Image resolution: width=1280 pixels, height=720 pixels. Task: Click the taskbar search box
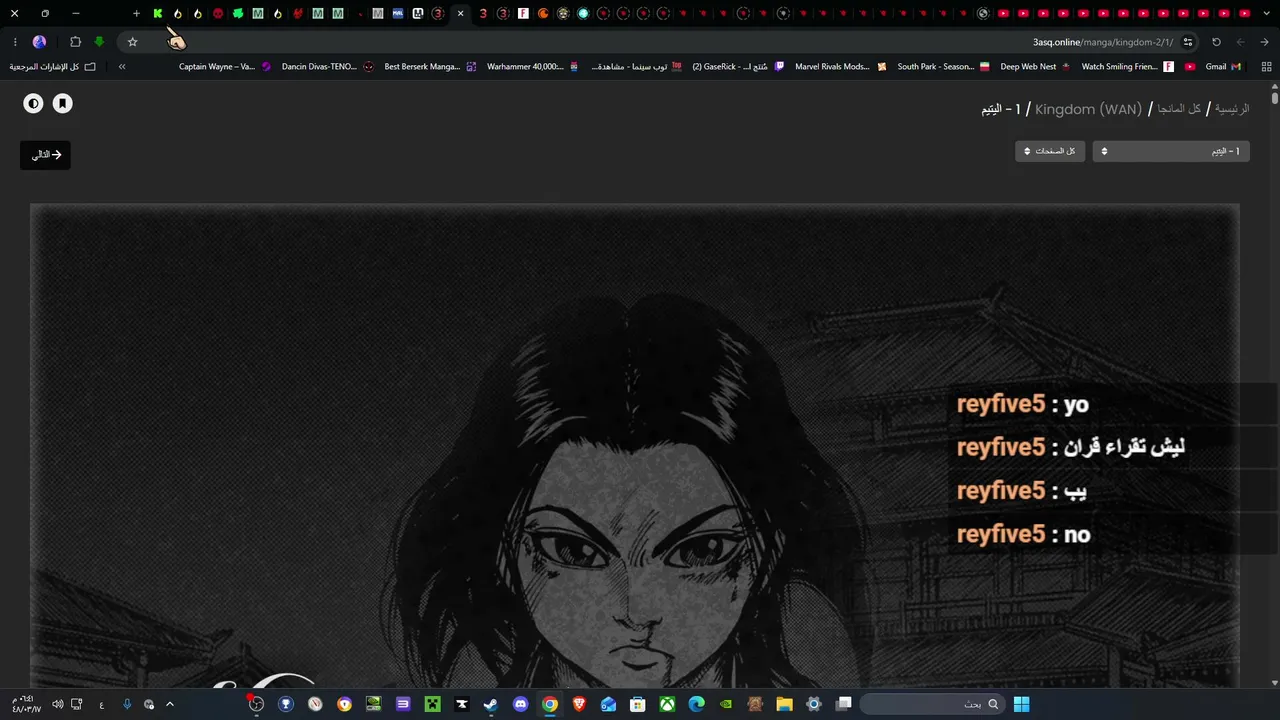point(931,704)
